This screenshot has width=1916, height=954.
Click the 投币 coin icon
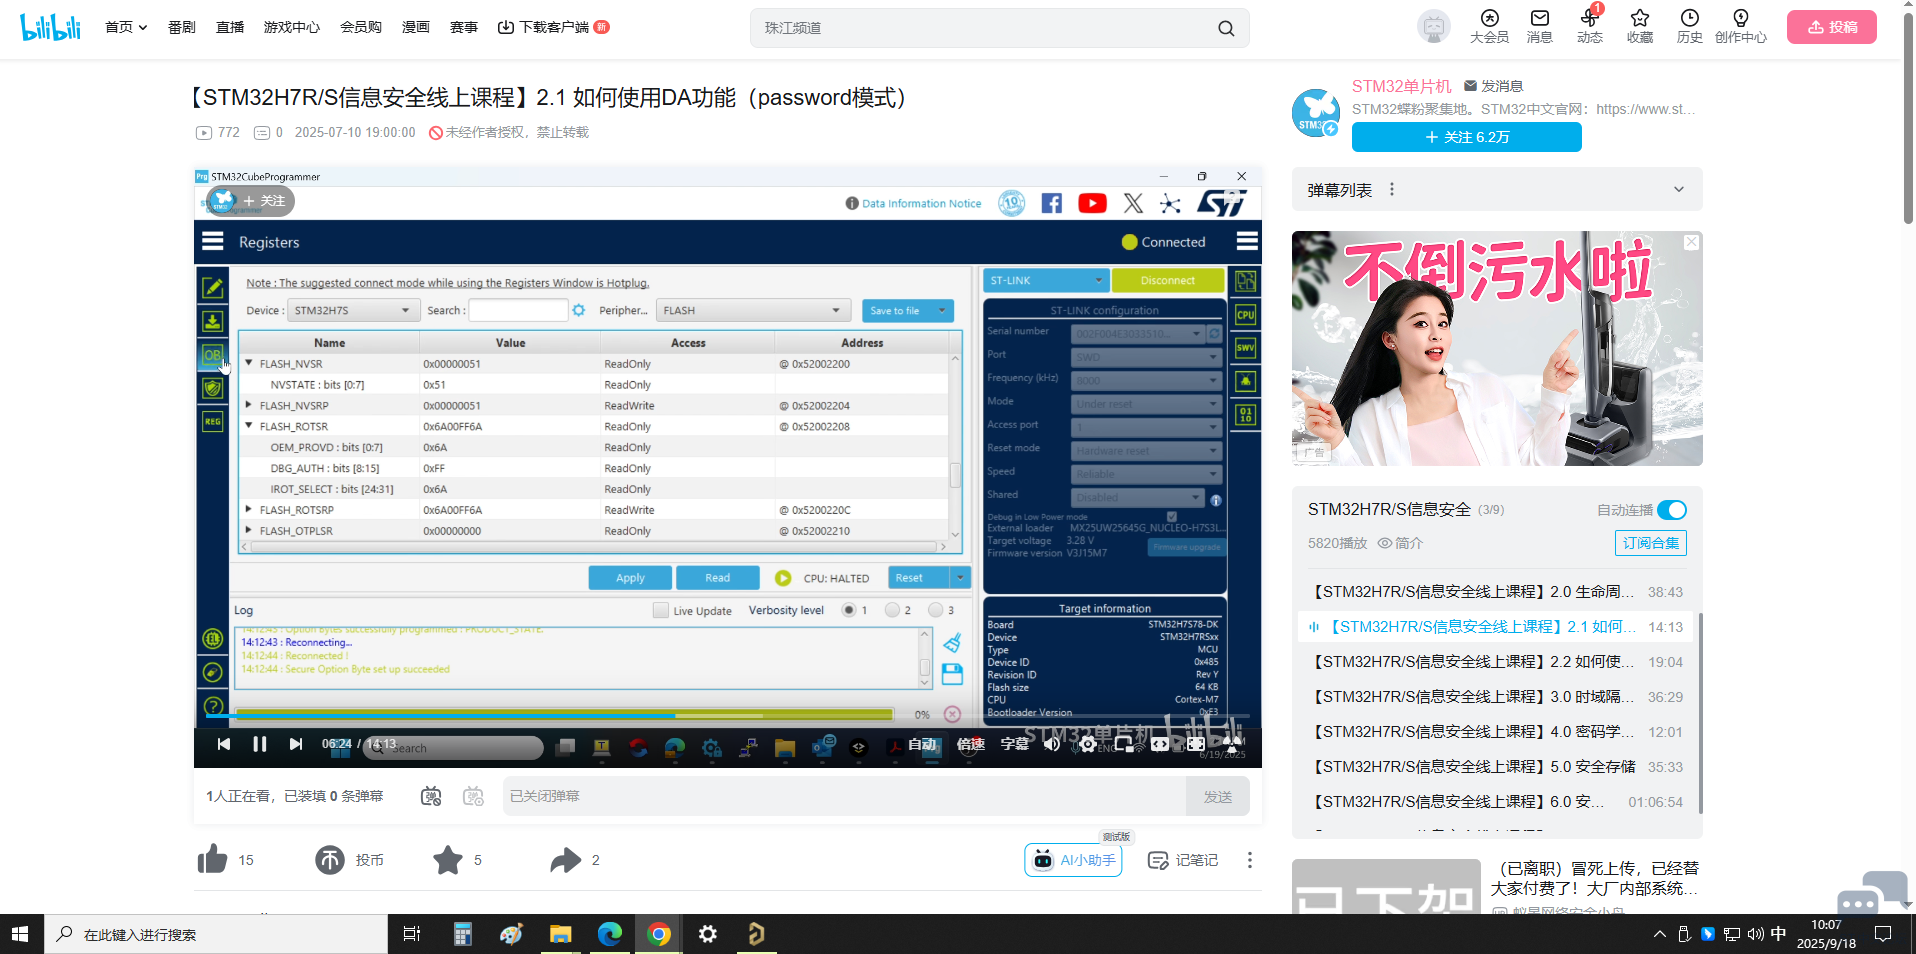[x=330, y=860]
